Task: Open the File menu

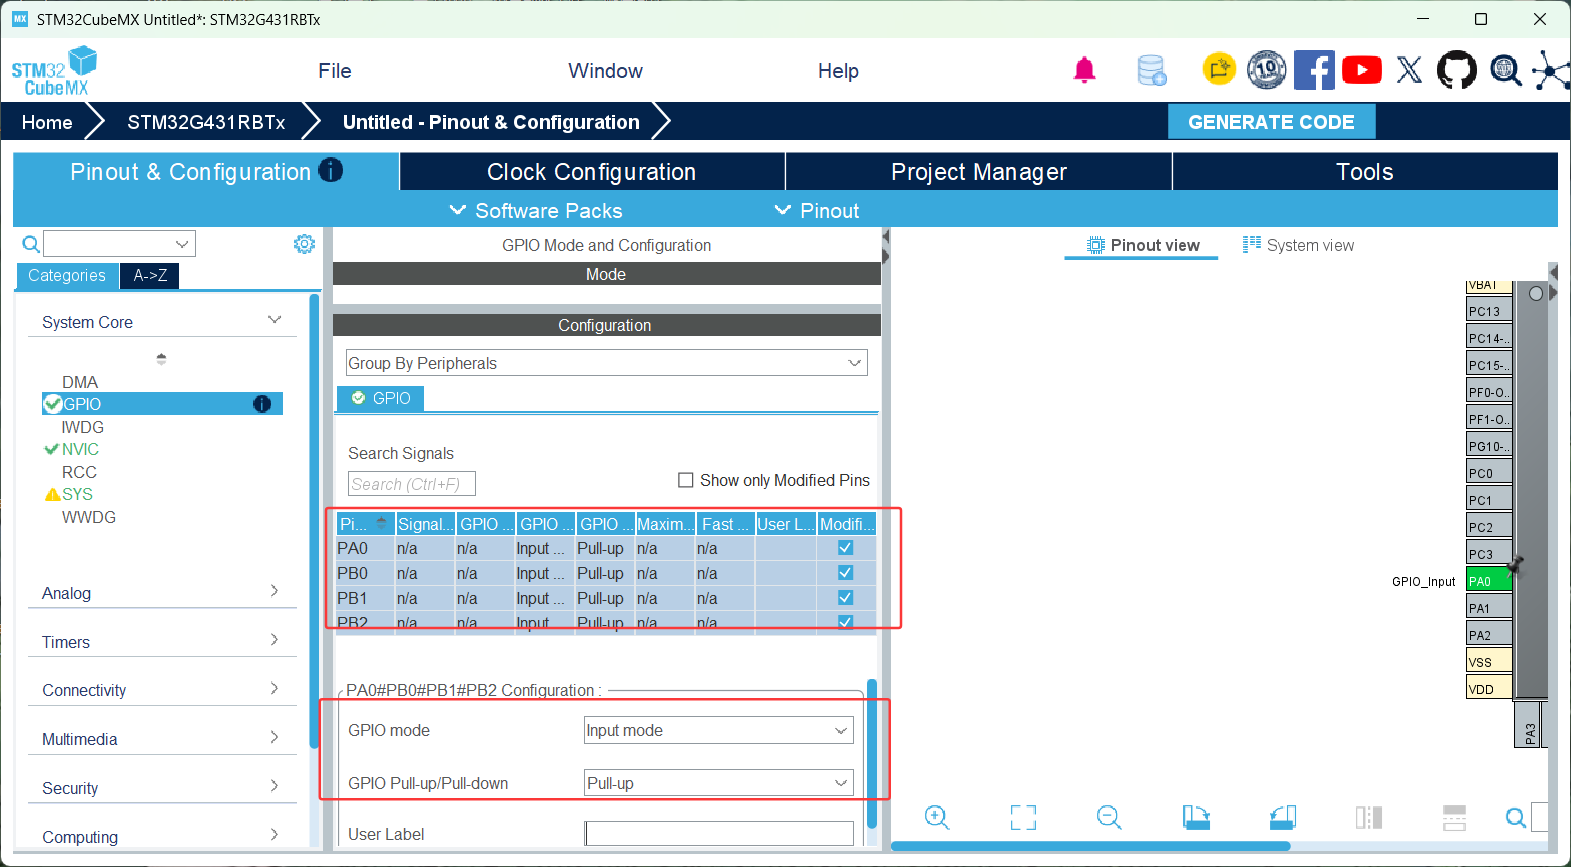Action: [x=335, y=70]
